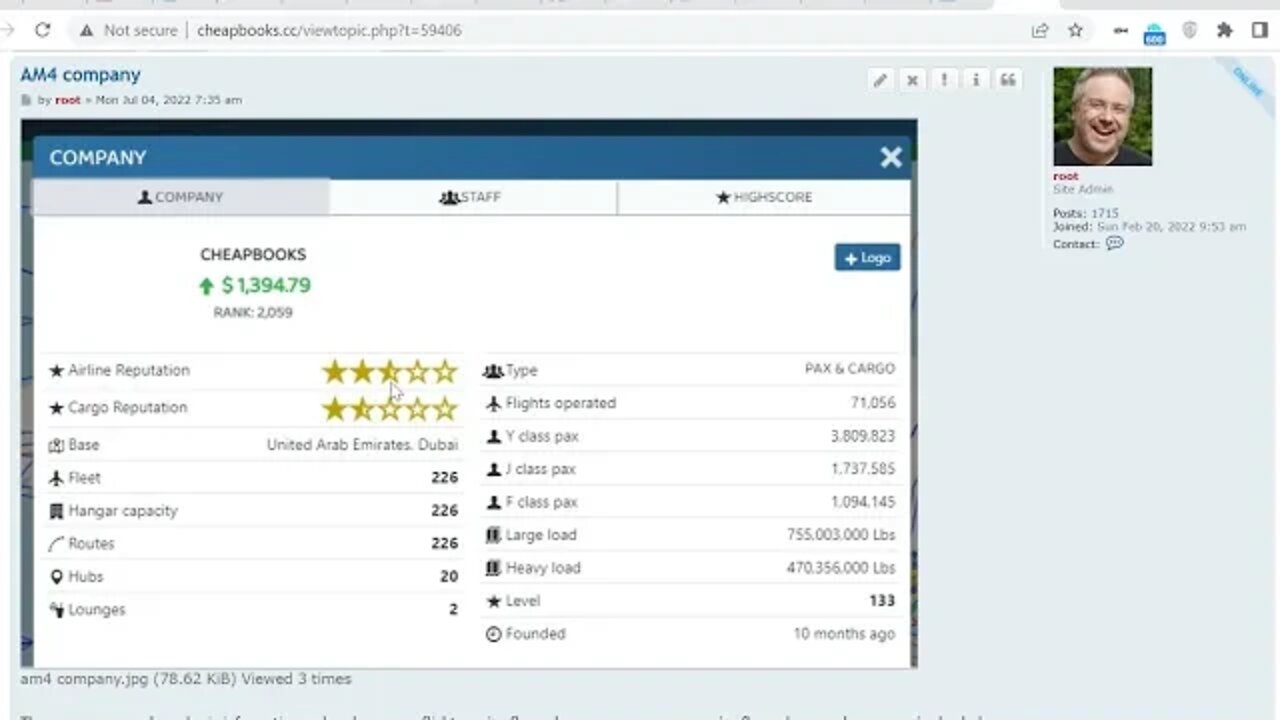Edit the post with the pencil icon
Viewport: 1280px width, 720px height.
pos(880,80)
